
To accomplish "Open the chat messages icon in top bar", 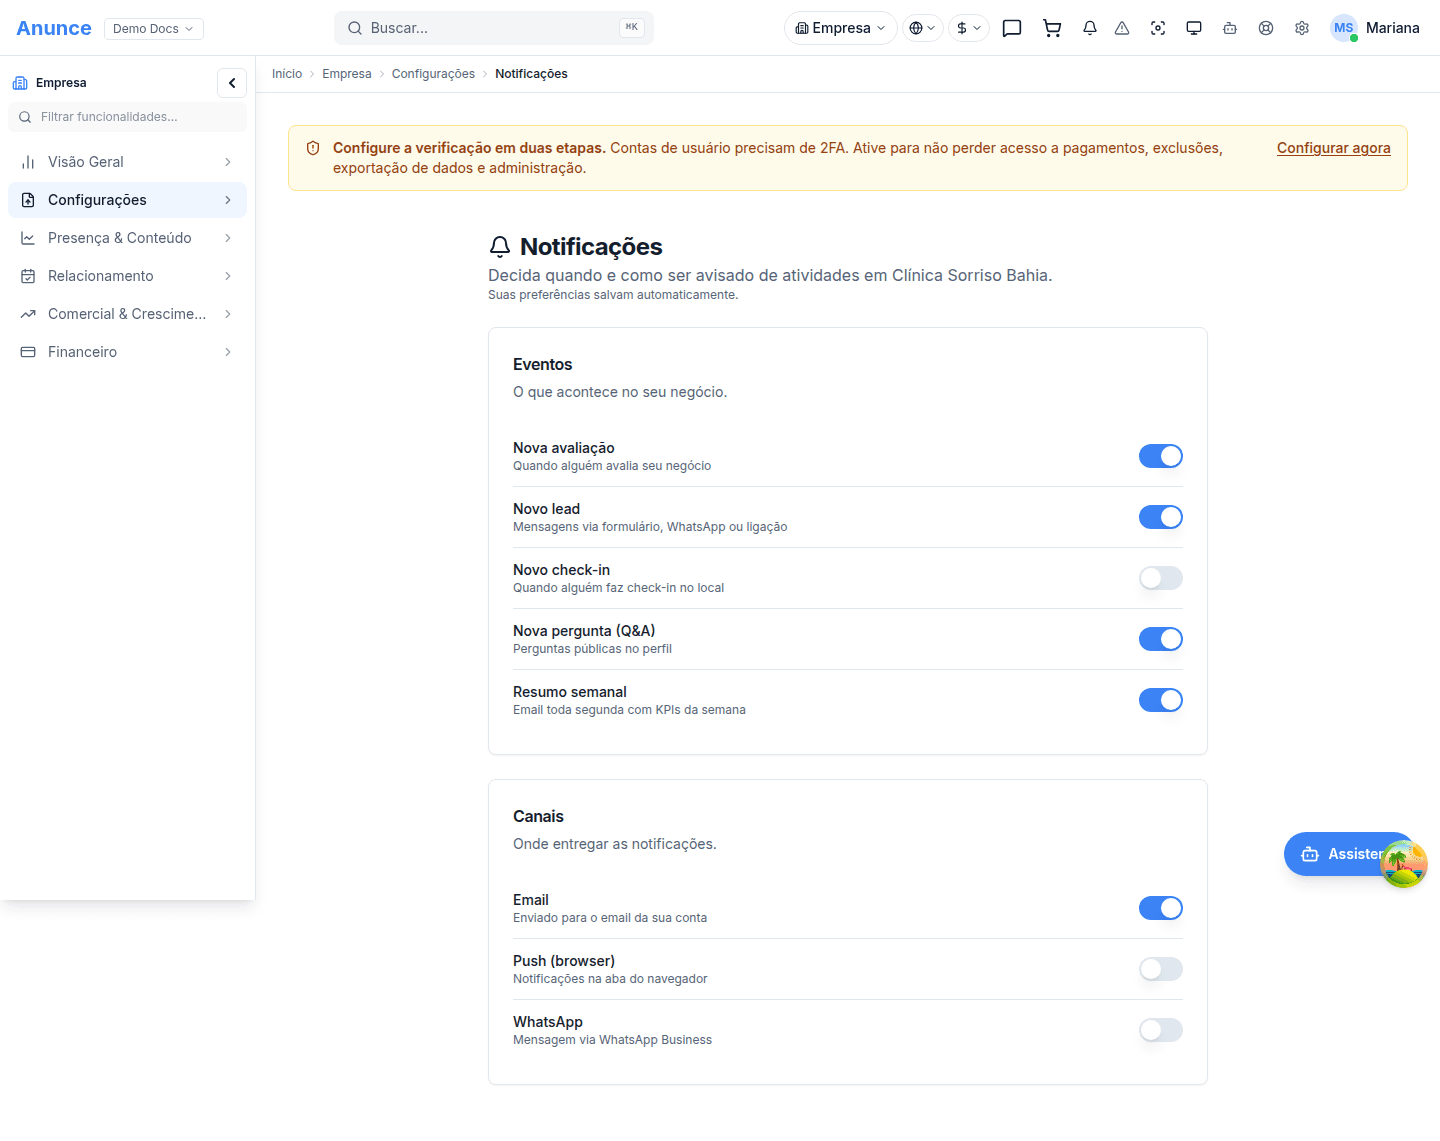I will pos(1012,28).
